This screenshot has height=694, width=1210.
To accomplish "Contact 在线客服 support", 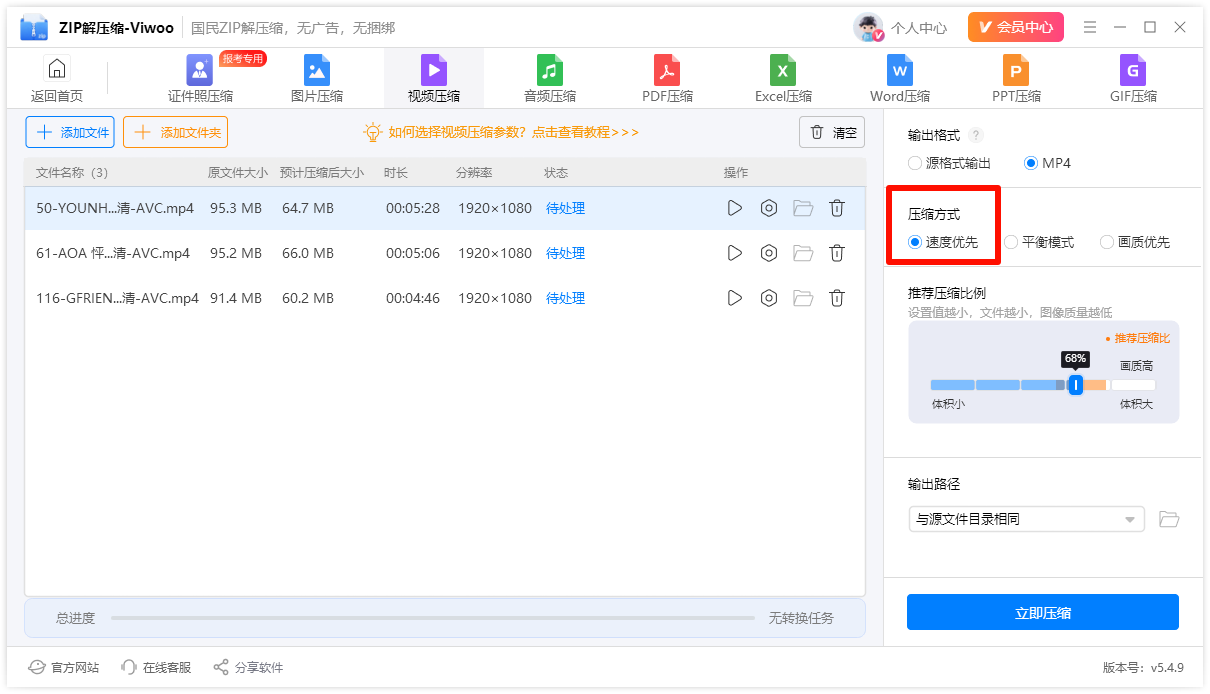I will [x=155, y=667].
